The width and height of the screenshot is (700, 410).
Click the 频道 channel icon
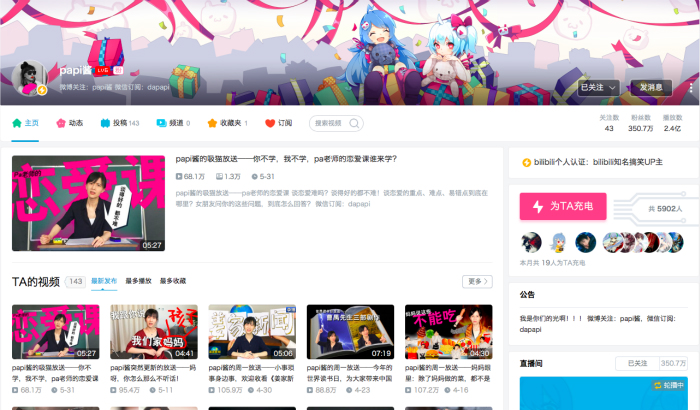point(161,123)
